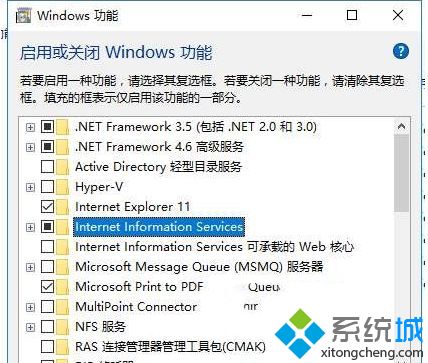The width and height of the screenshot is (428, 363).
Task: Click folder icon beside Microsoft Print to PDF
Action: [x=62, y=287]
